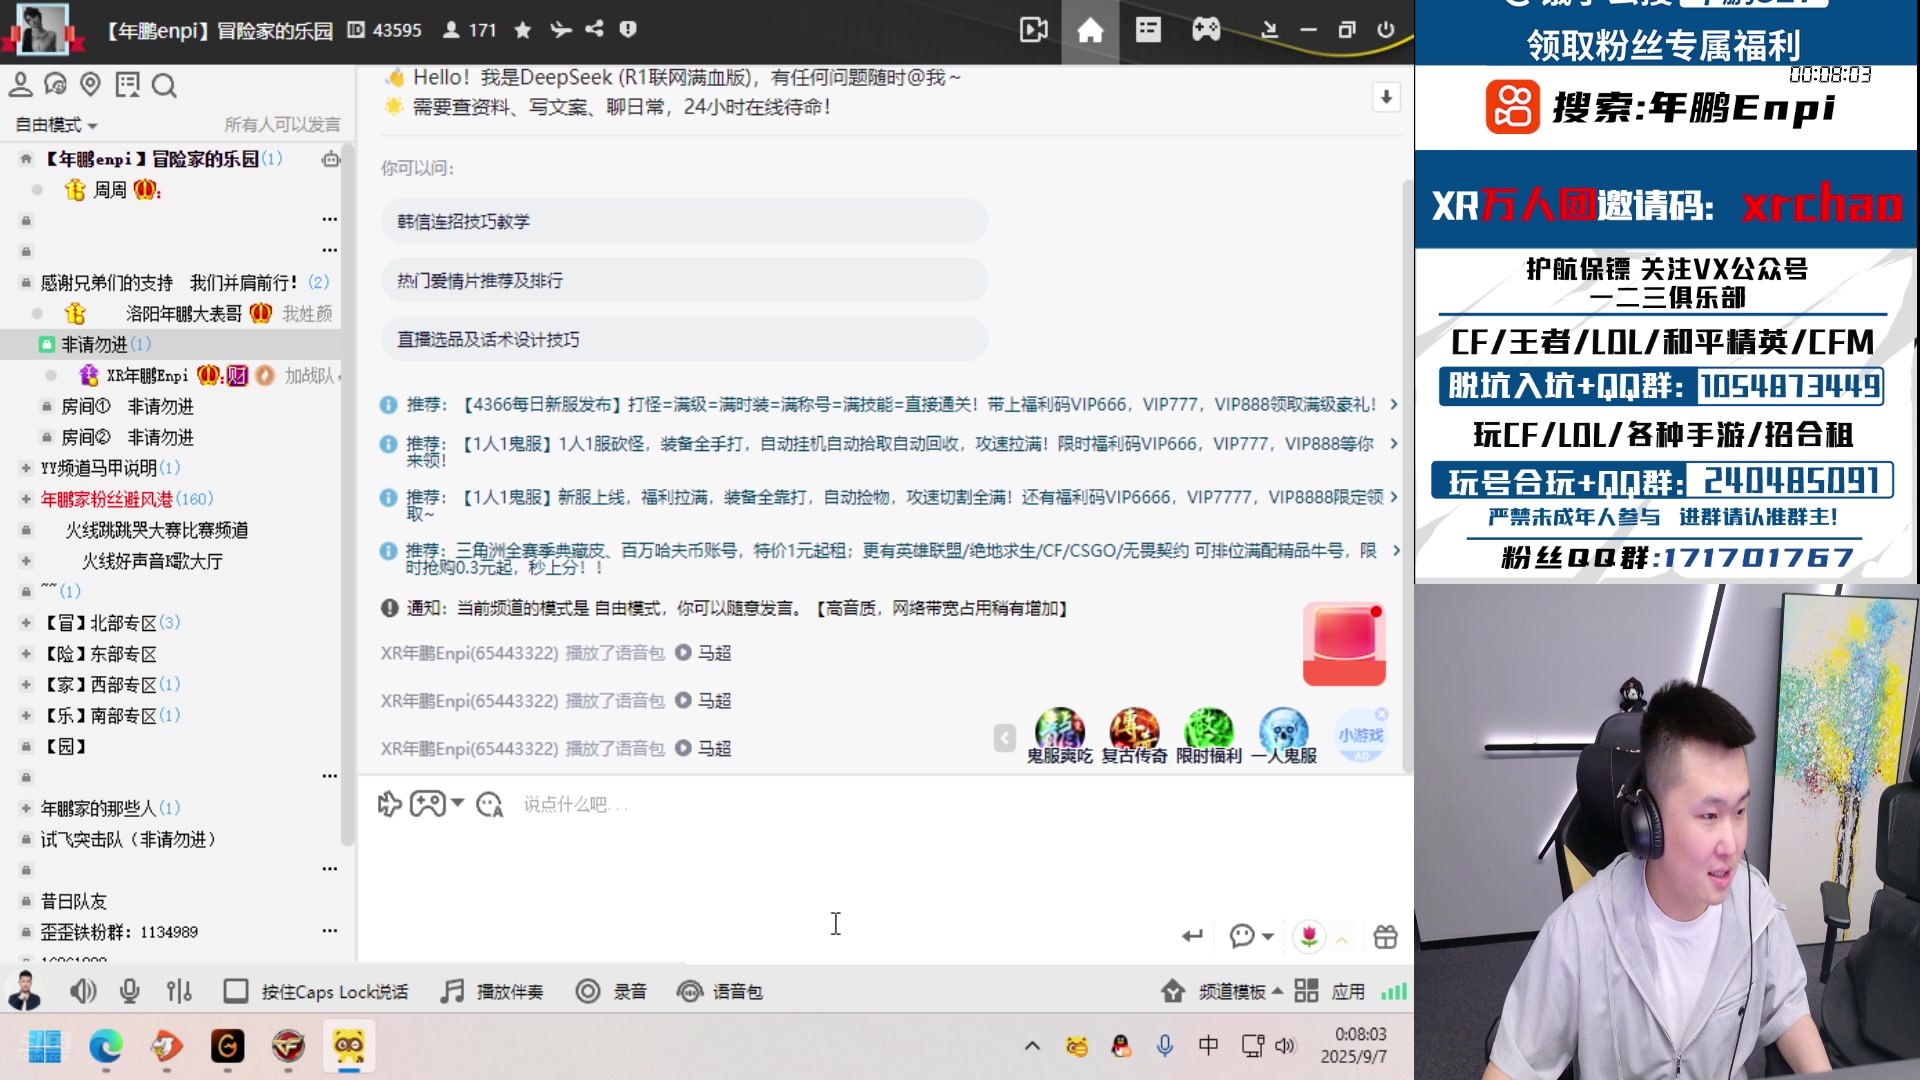This screenshot has height=1080, width=1920.
Task: Open the chat bubble quick-reply icon
Action: (1242, 936)
